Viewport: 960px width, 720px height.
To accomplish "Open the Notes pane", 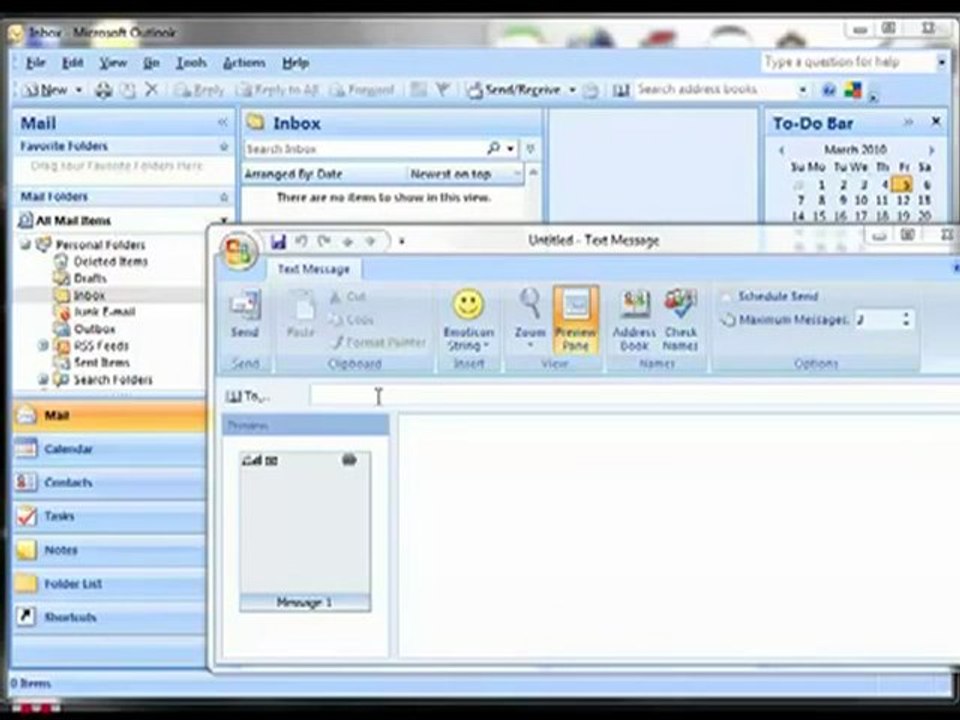I will (x=109, y=550).
